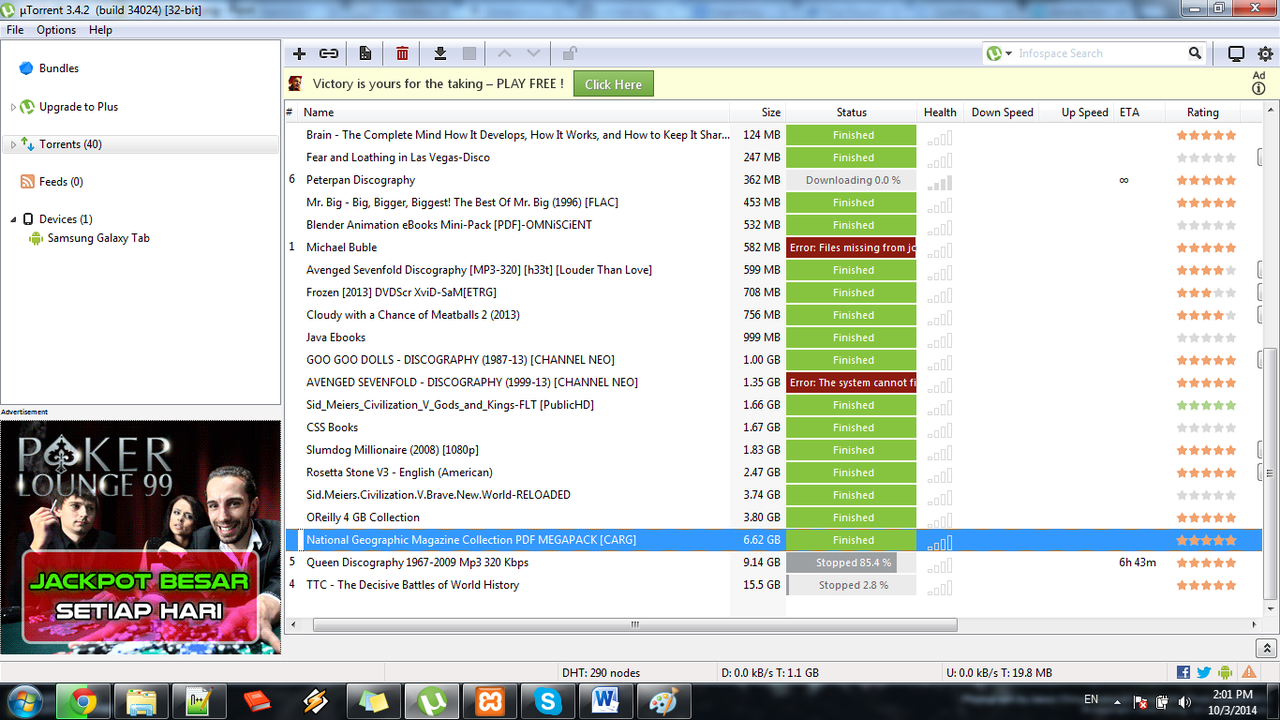Click the Ad info icon

(1259, 88)
